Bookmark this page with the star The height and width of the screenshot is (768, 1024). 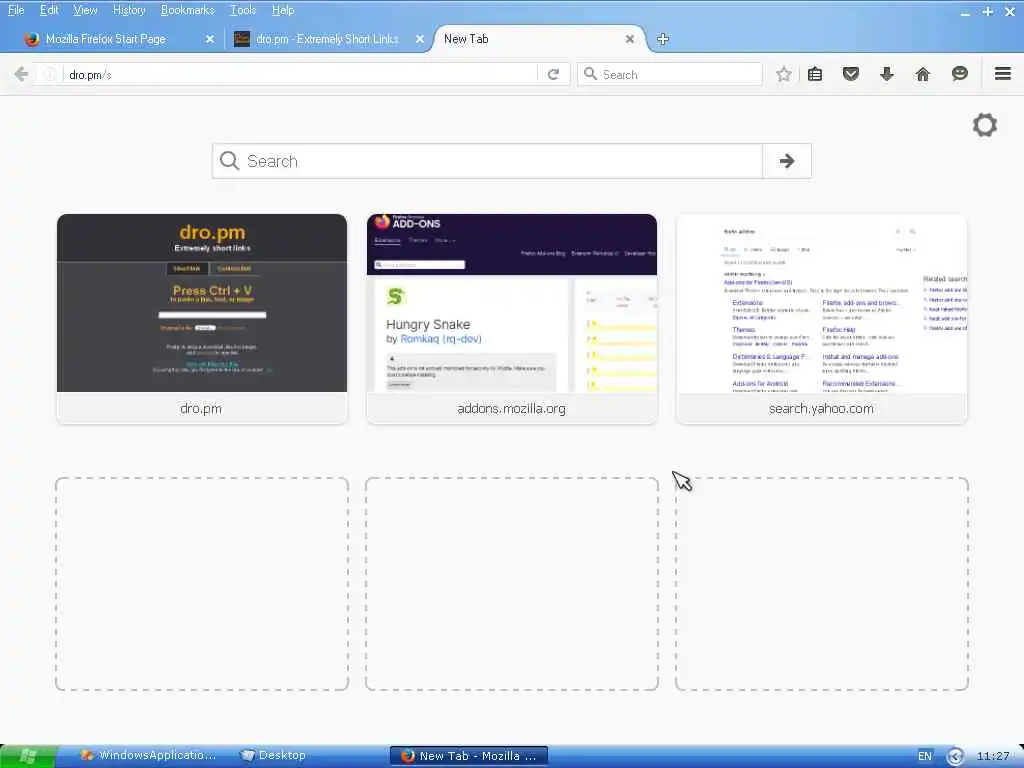click(x=784, y=74)
